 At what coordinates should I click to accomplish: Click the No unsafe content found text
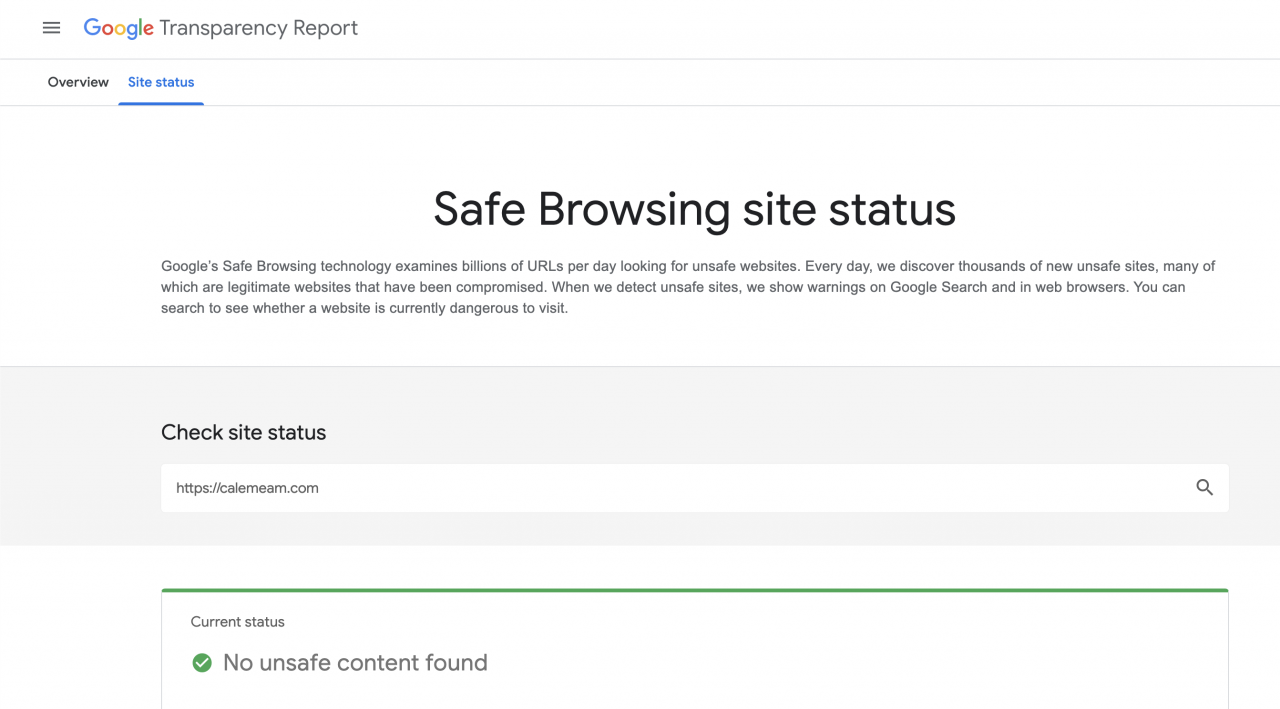point(355,662)
